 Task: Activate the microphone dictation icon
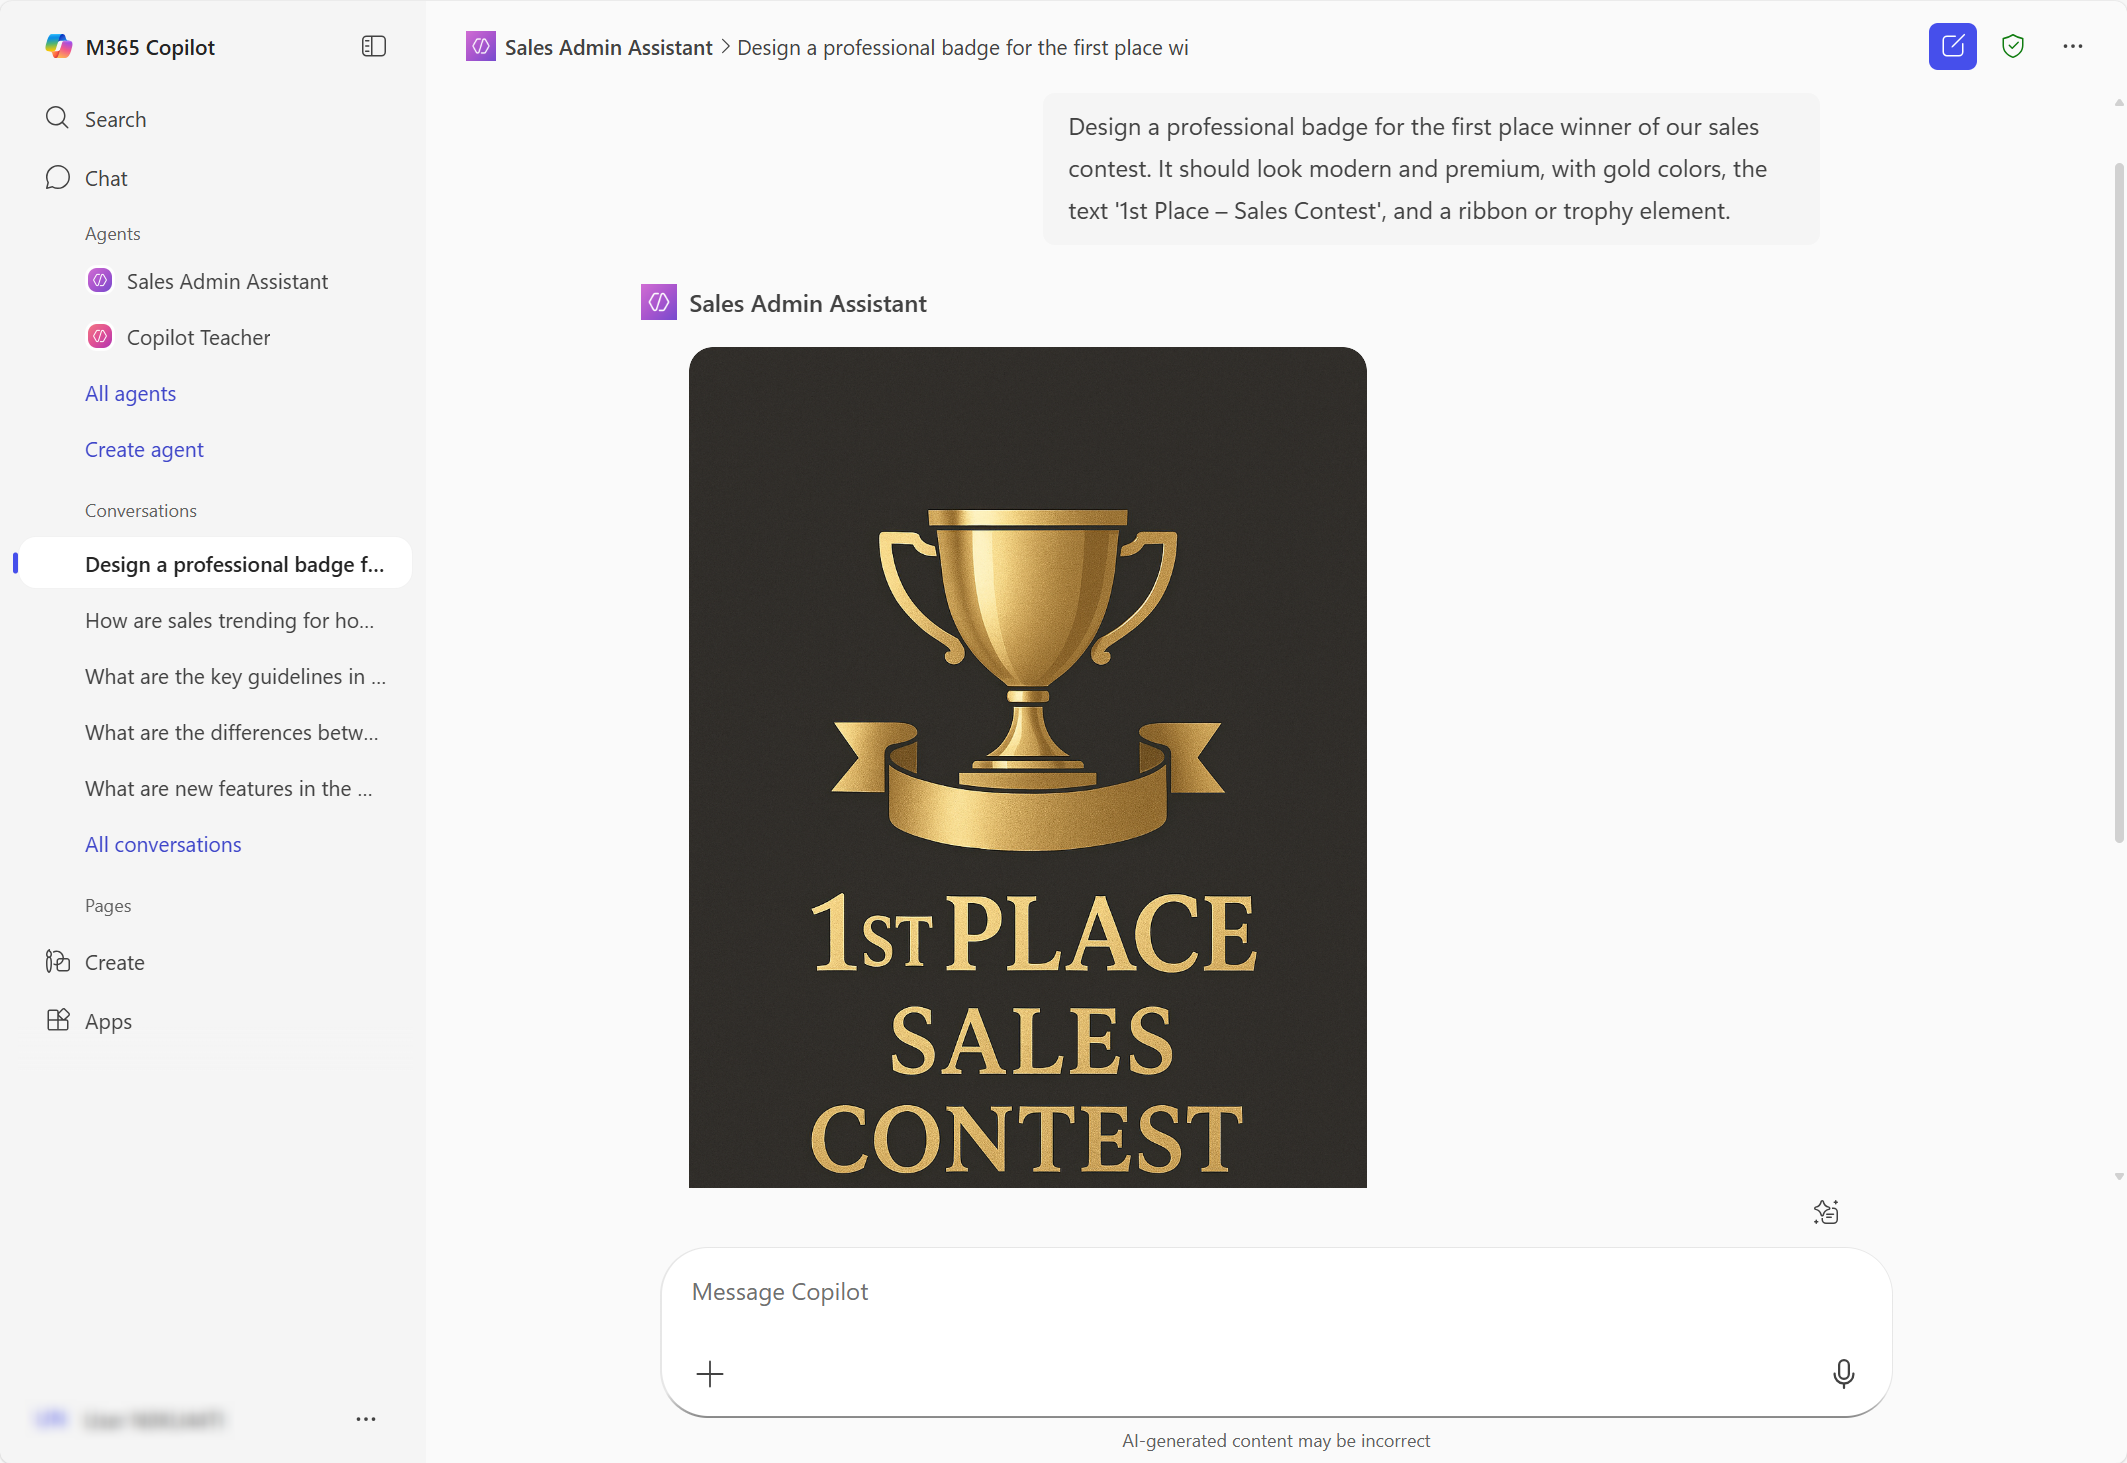click(x=1842, y=1374)
